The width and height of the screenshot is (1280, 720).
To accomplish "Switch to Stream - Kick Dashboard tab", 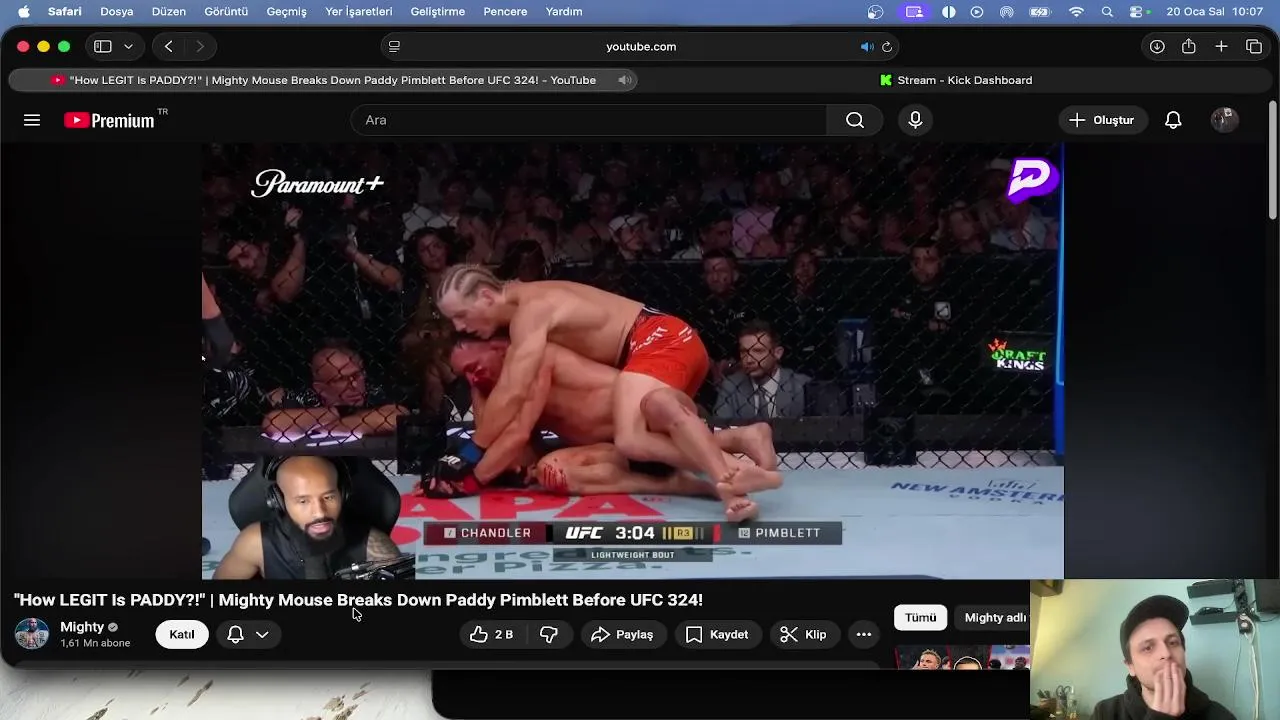I will click(955, 80).
